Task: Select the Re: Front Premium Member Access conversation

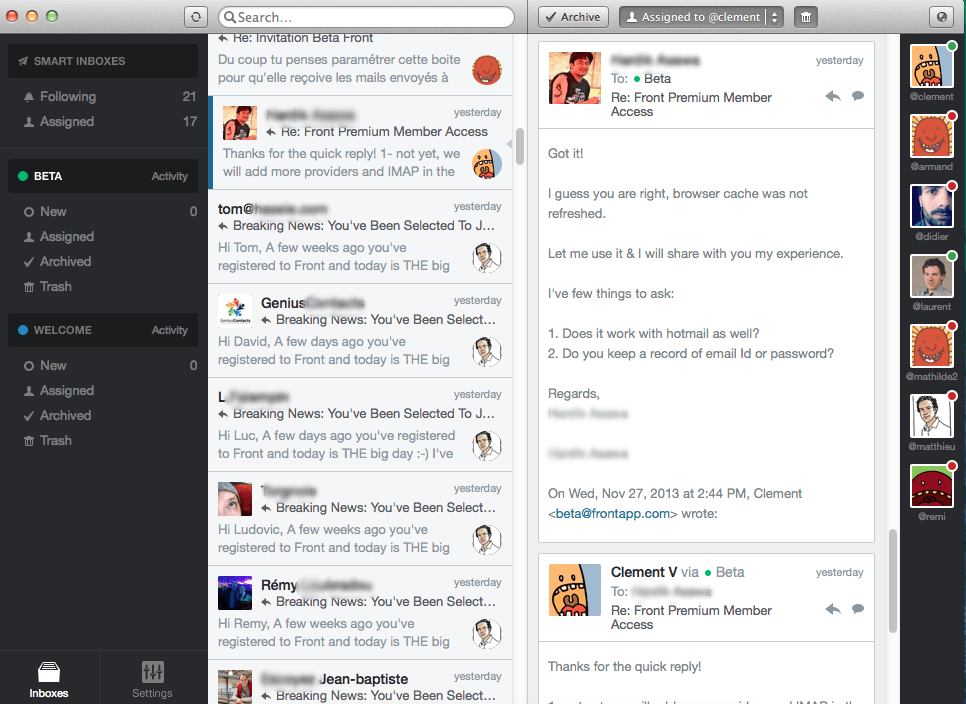Action: point(360,143)
